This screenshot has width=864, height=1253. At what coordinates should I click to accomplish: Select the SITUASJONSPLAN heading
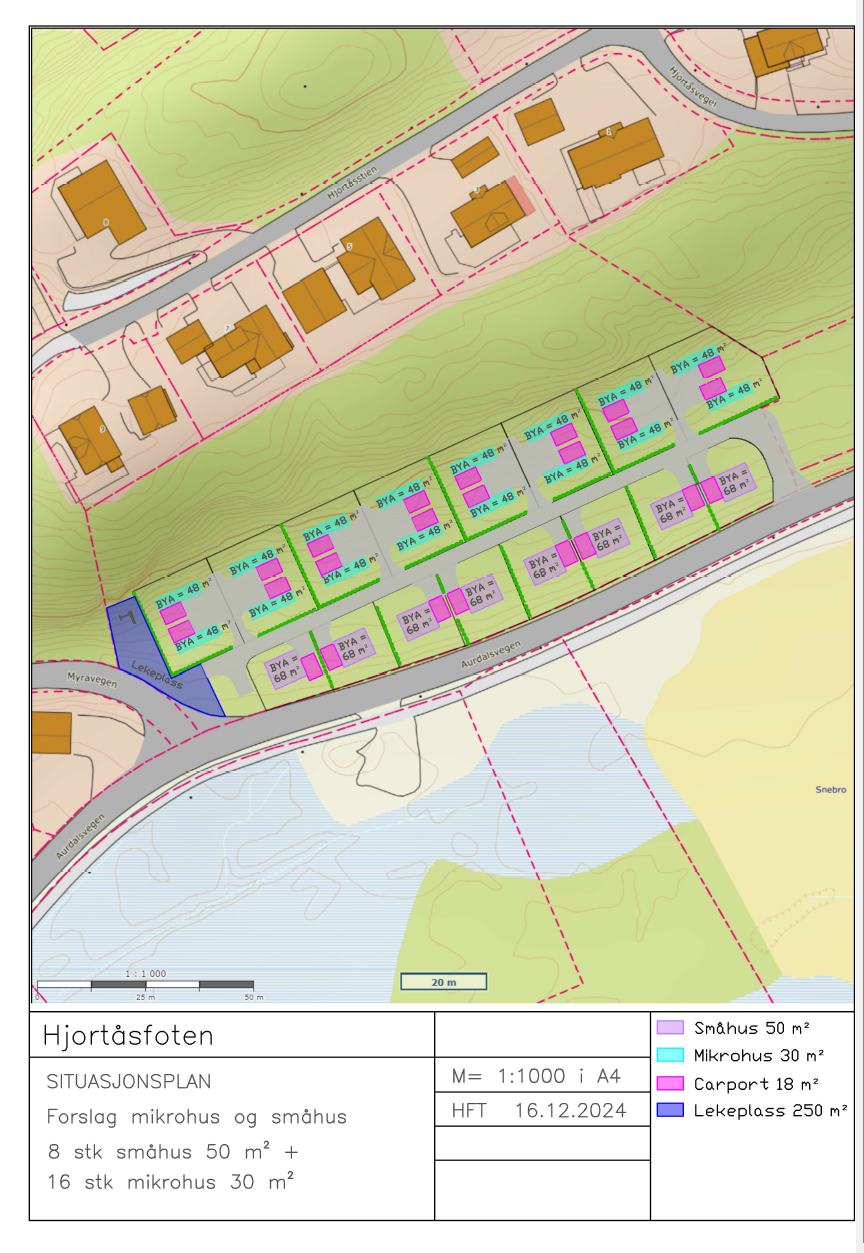click(x=129, y=1082)
